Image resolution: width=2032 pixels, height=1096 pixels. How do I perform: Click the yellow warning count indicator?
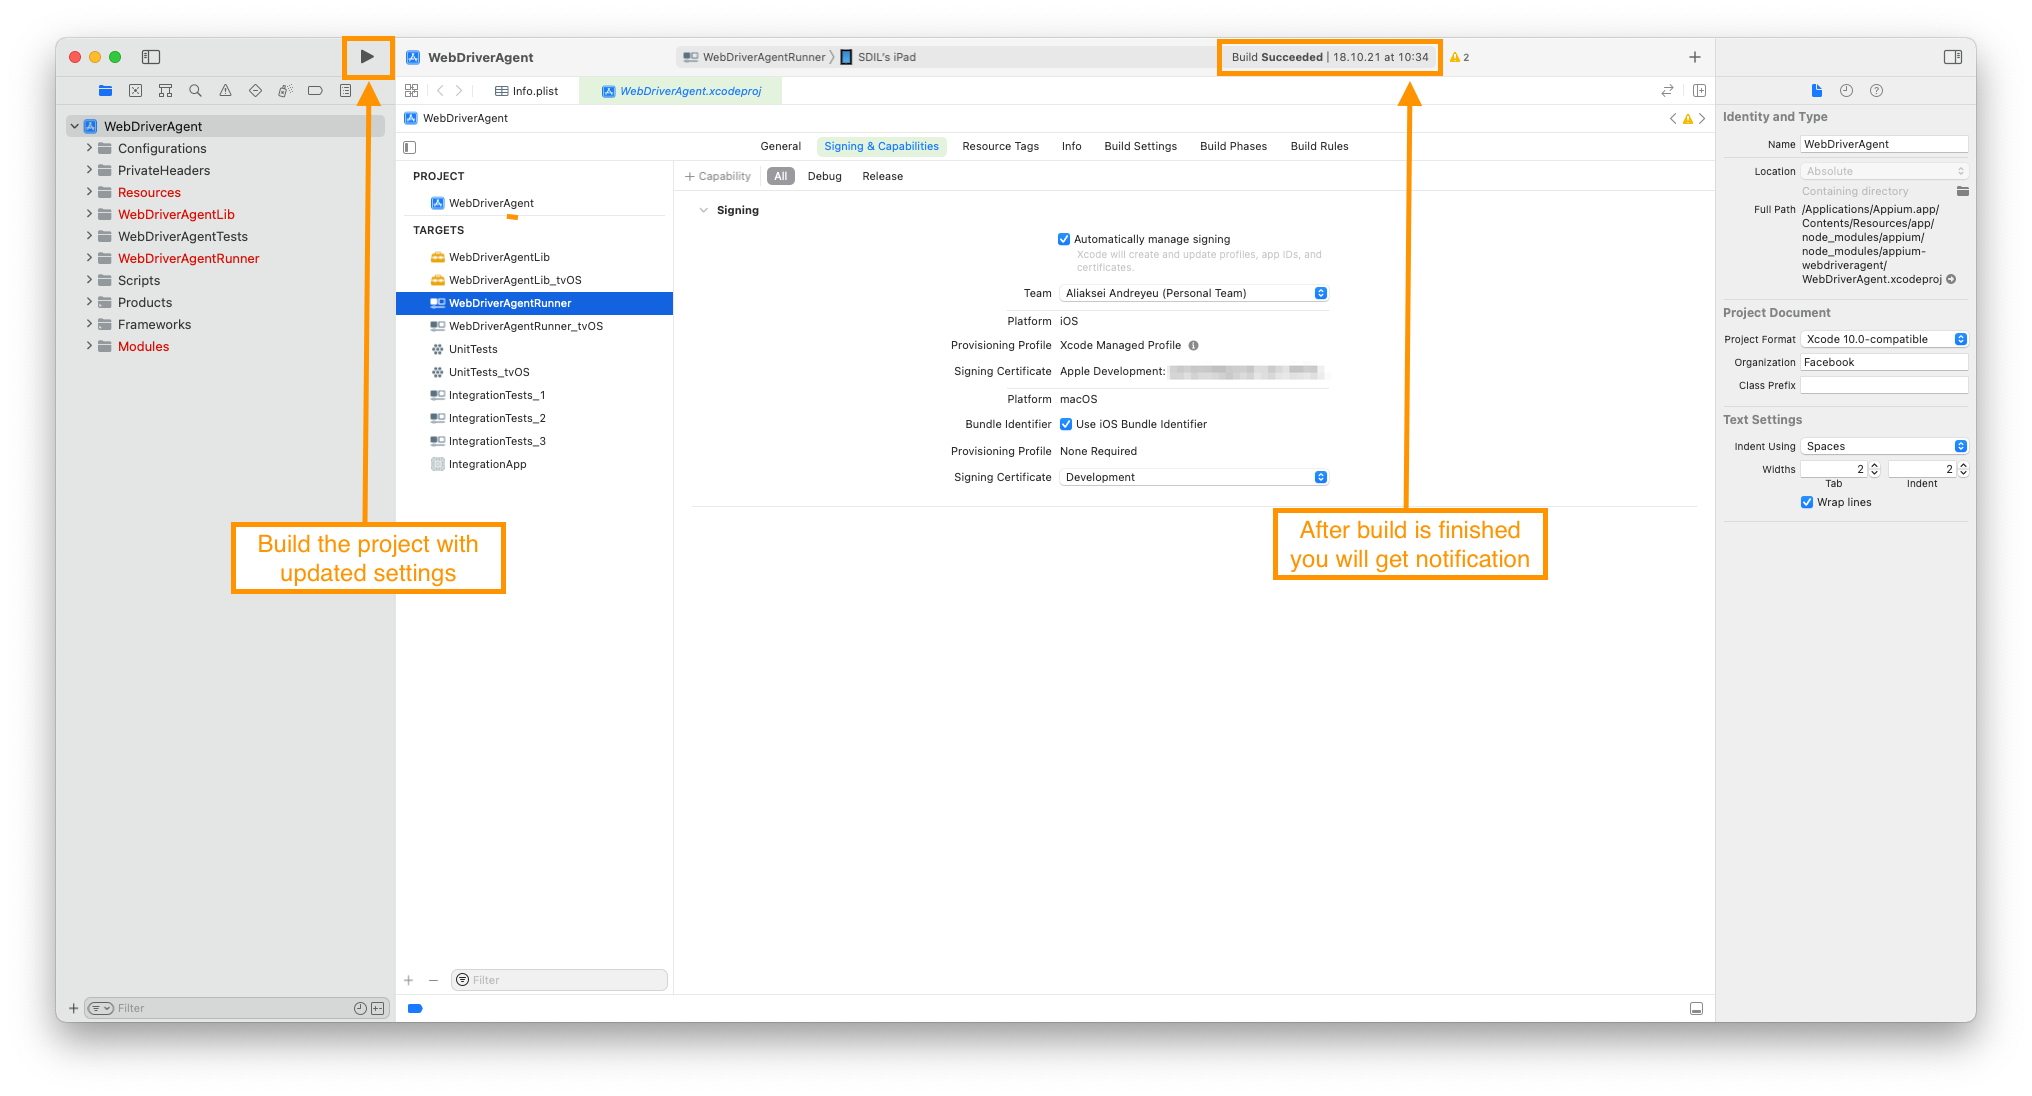(x=1459, y=57)
